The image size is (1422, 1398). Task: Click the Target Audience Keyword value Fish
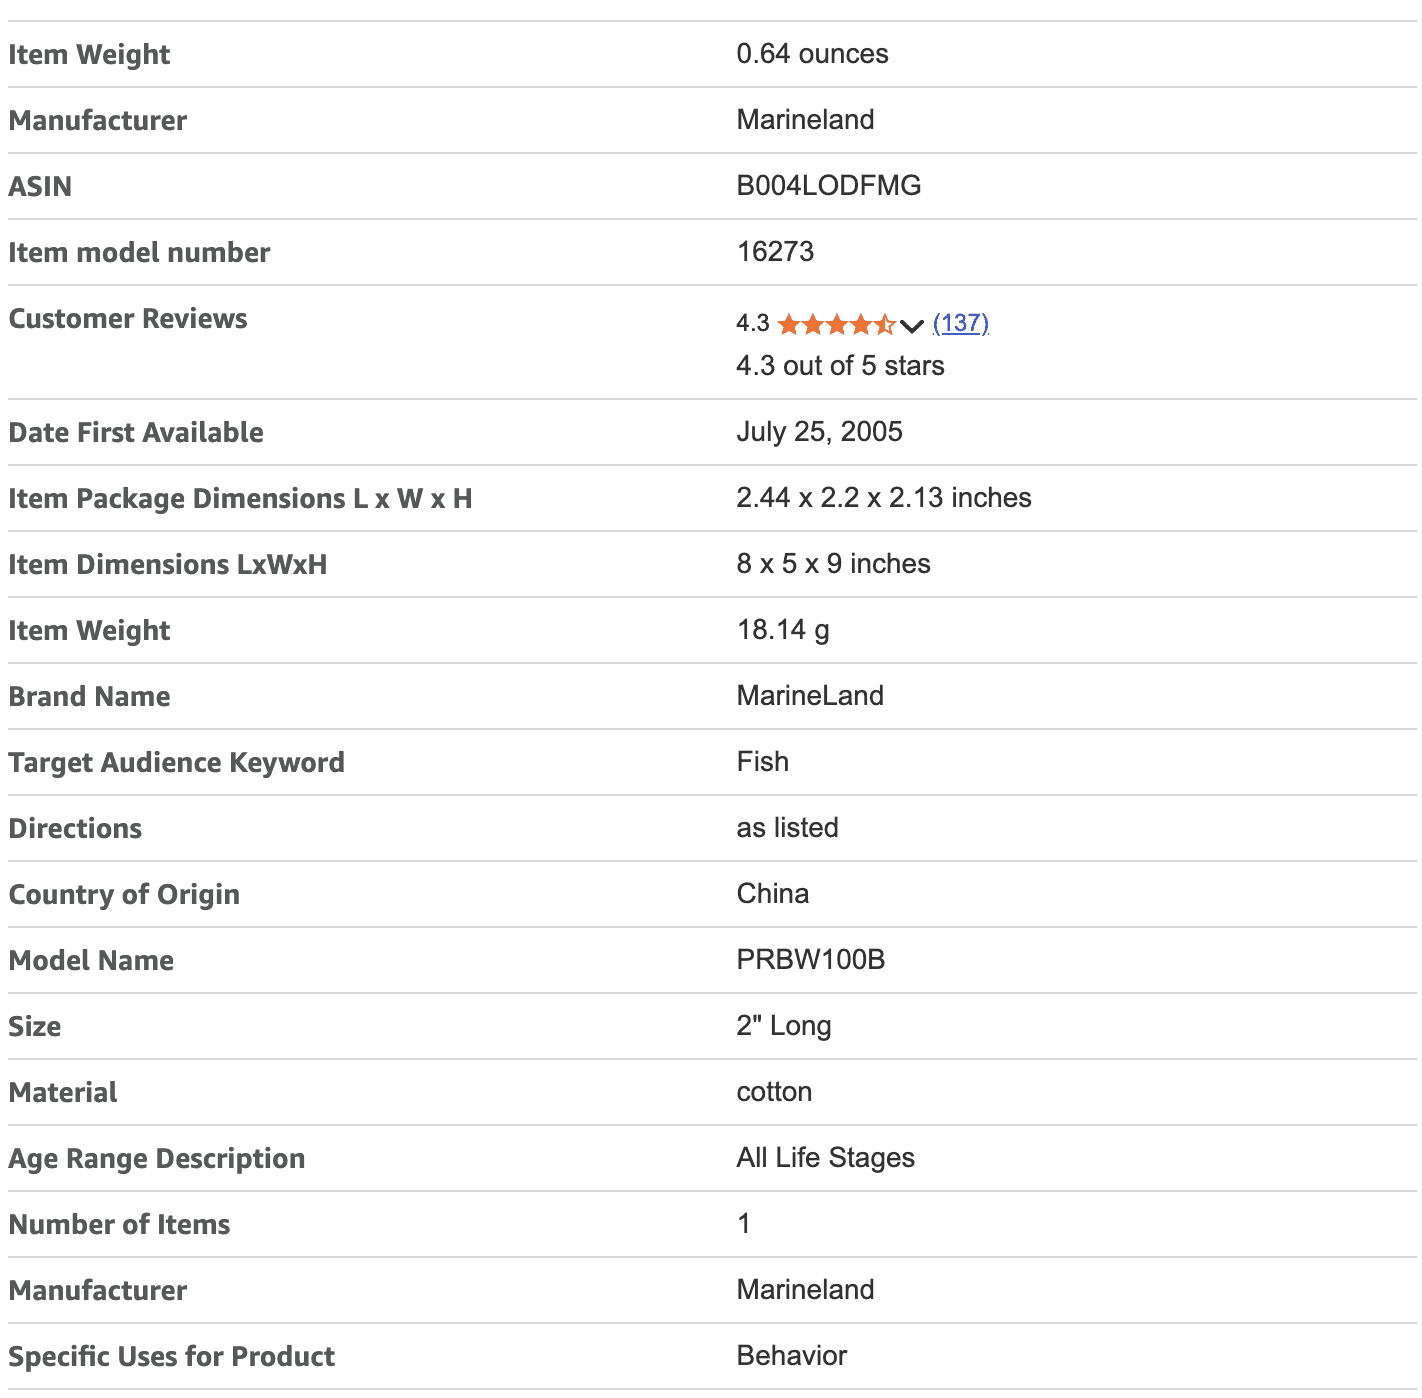(762, 762)
